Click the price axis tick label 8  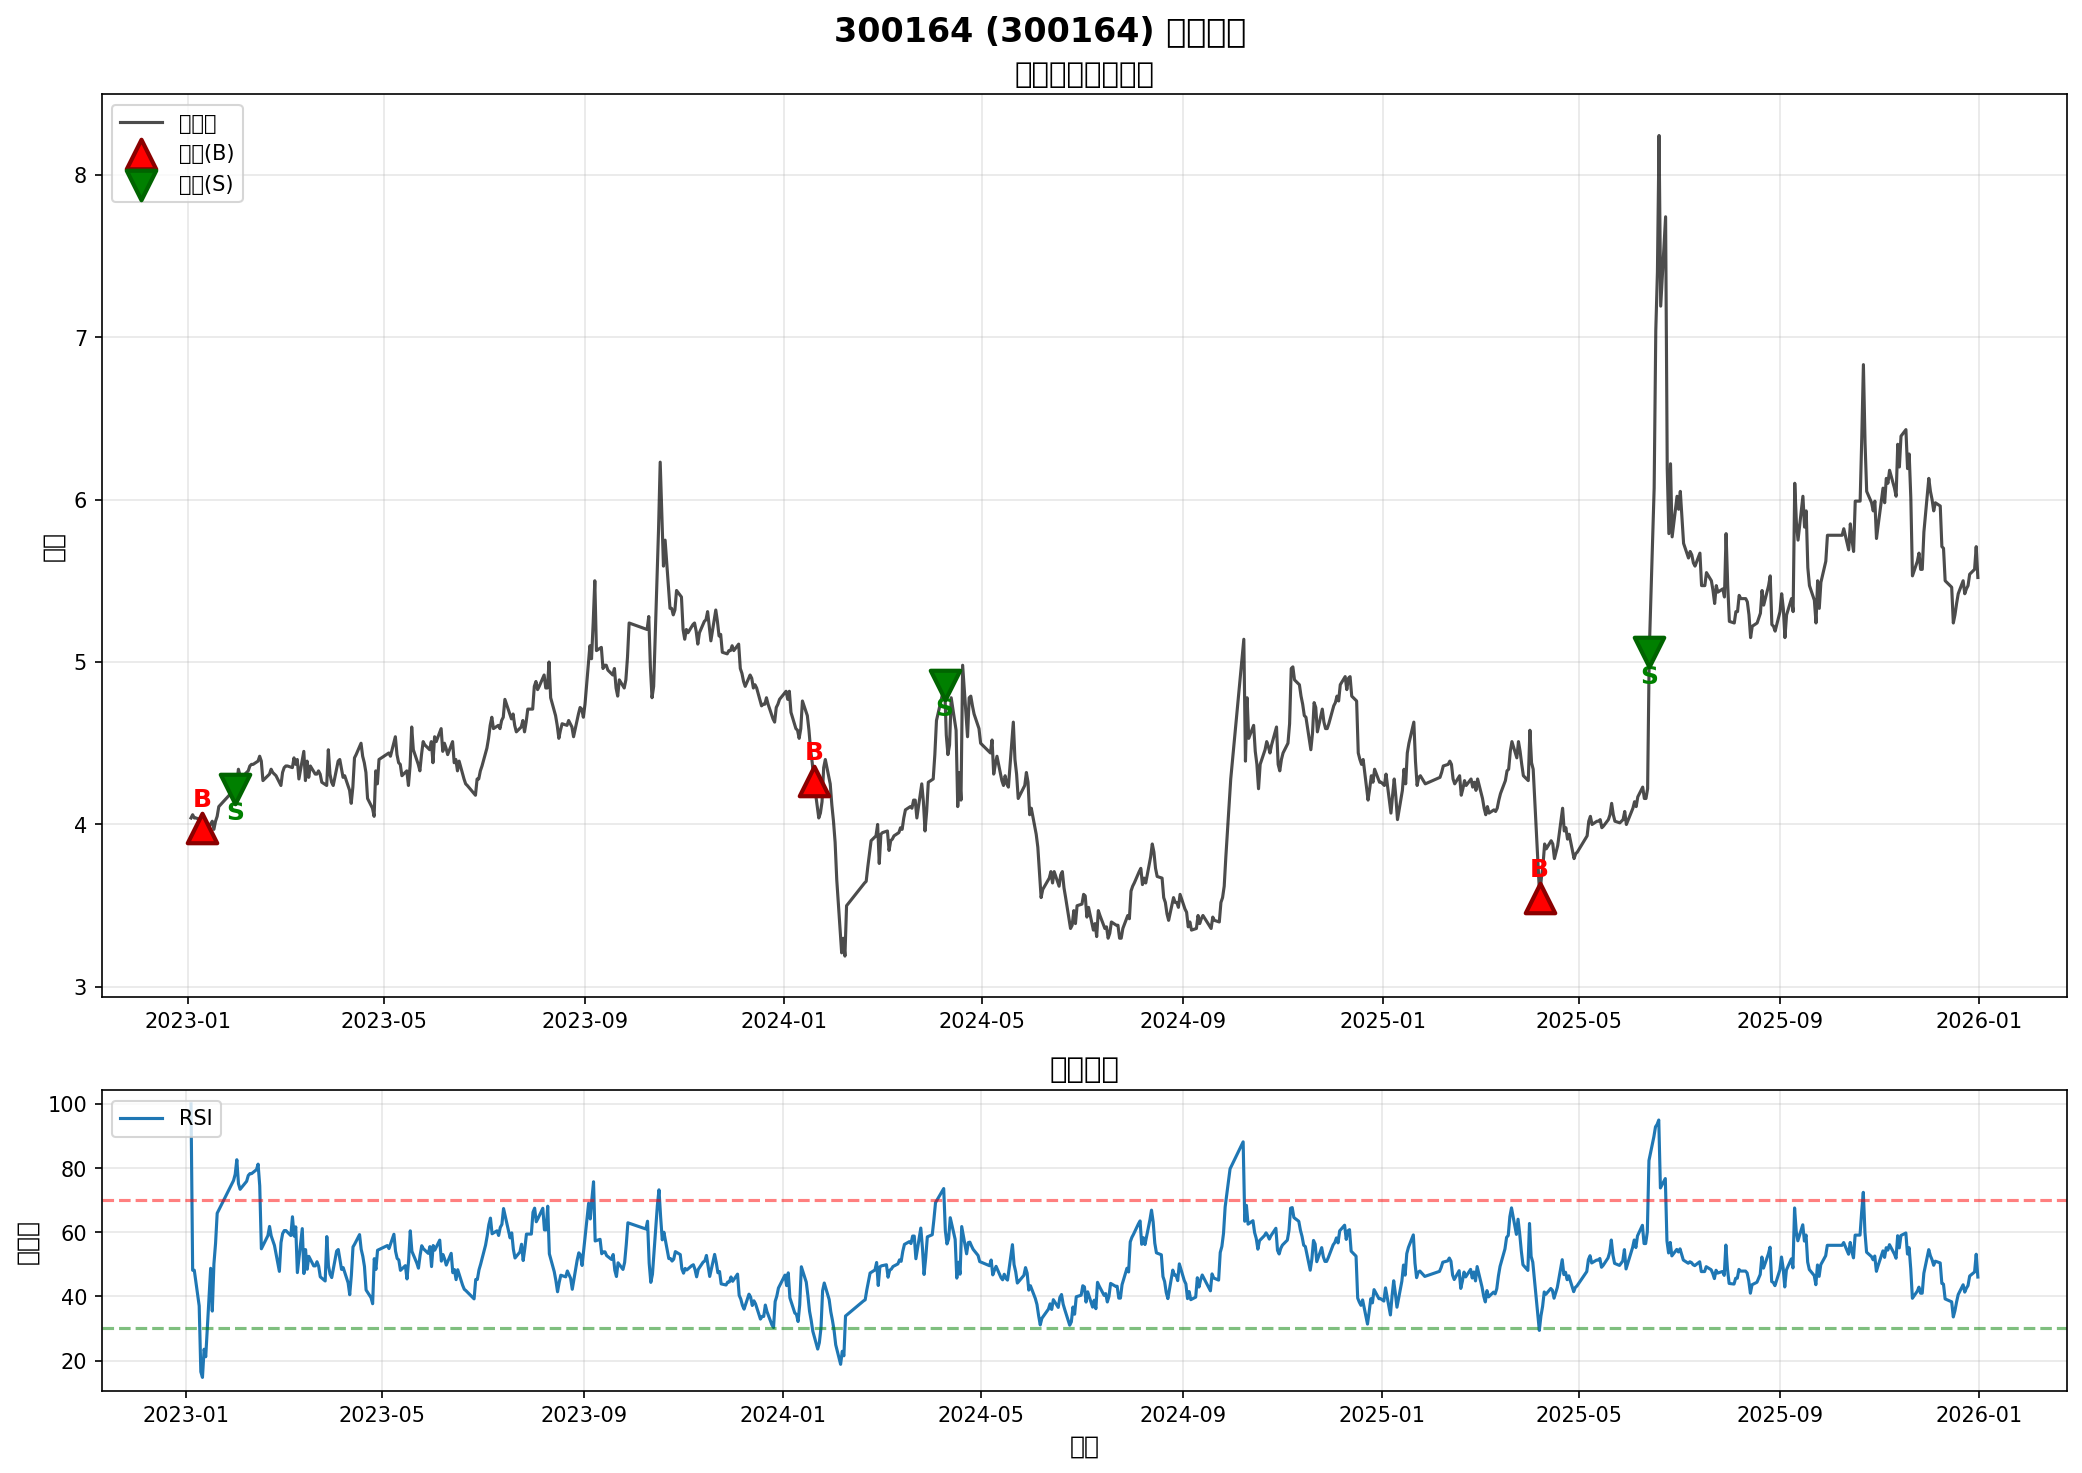pos(82,176)
